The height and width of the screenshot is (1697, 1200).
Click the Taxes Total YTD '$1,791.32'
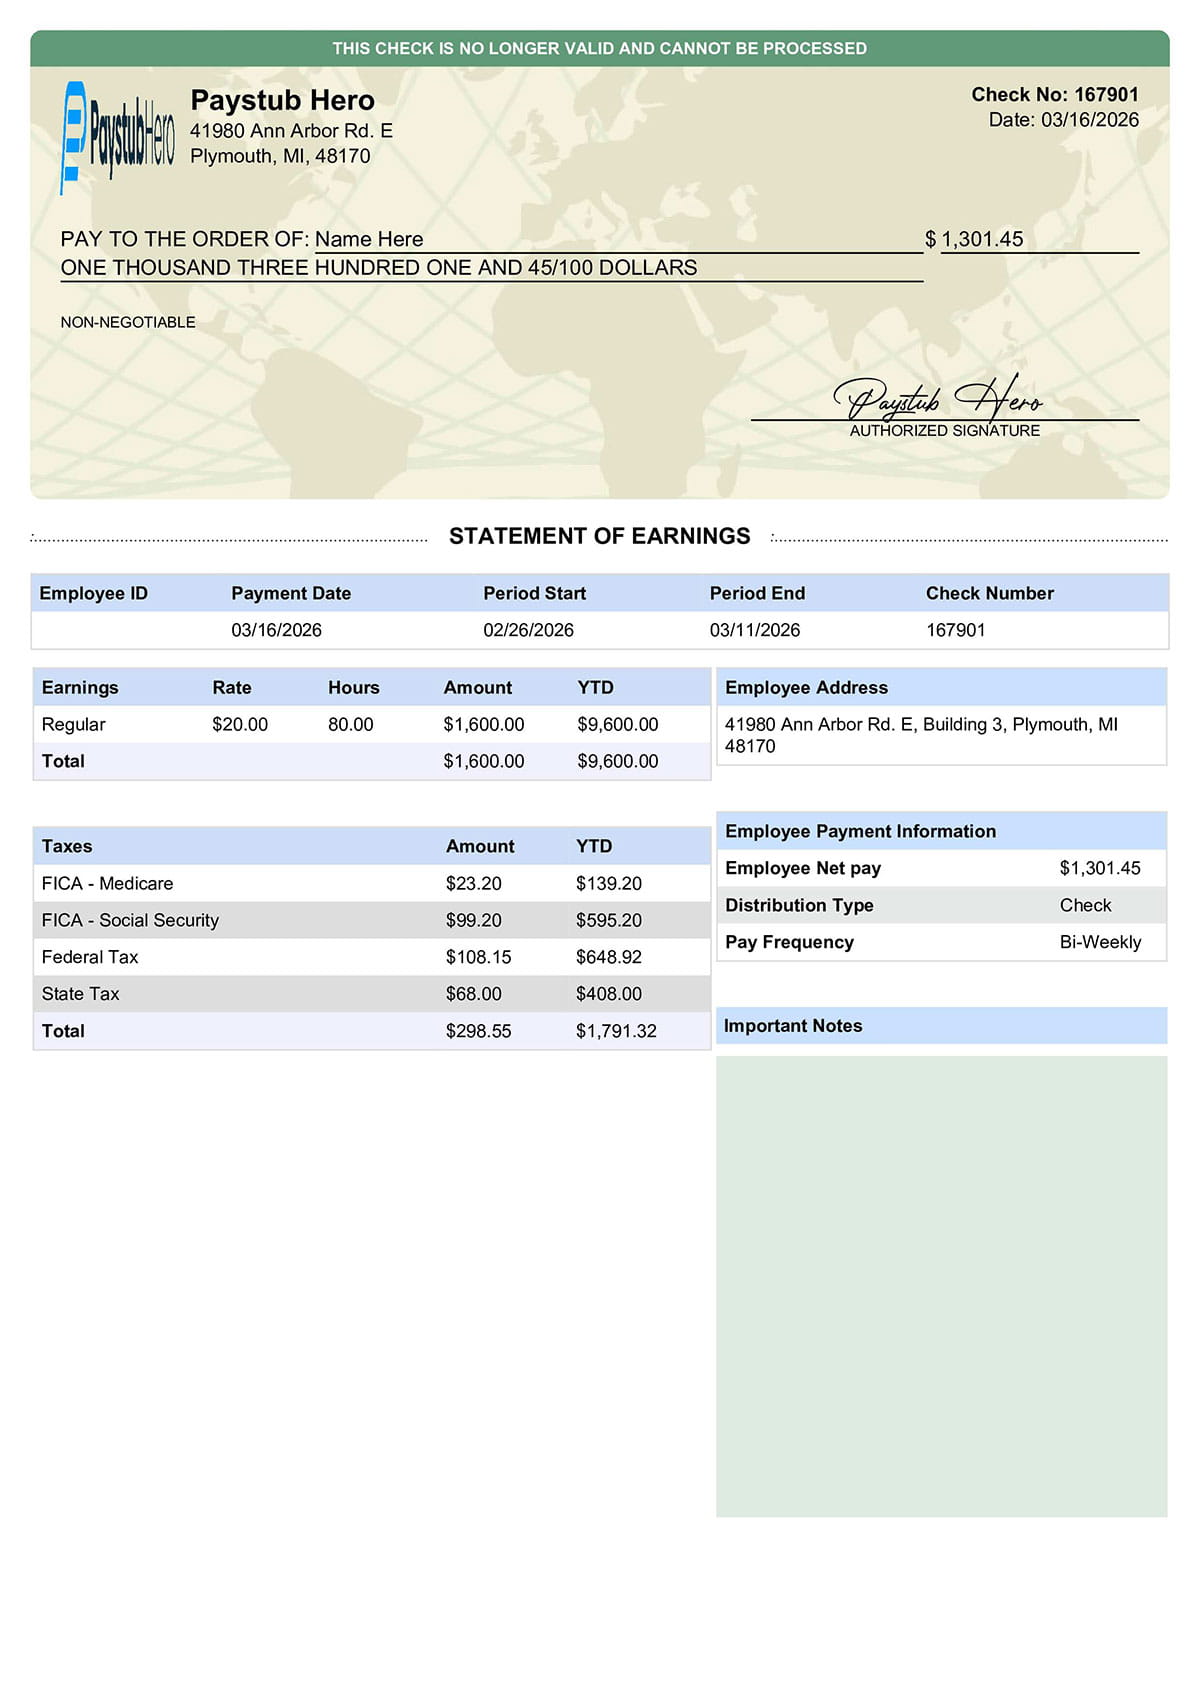pyautogui.click(x=617, y=1031)
